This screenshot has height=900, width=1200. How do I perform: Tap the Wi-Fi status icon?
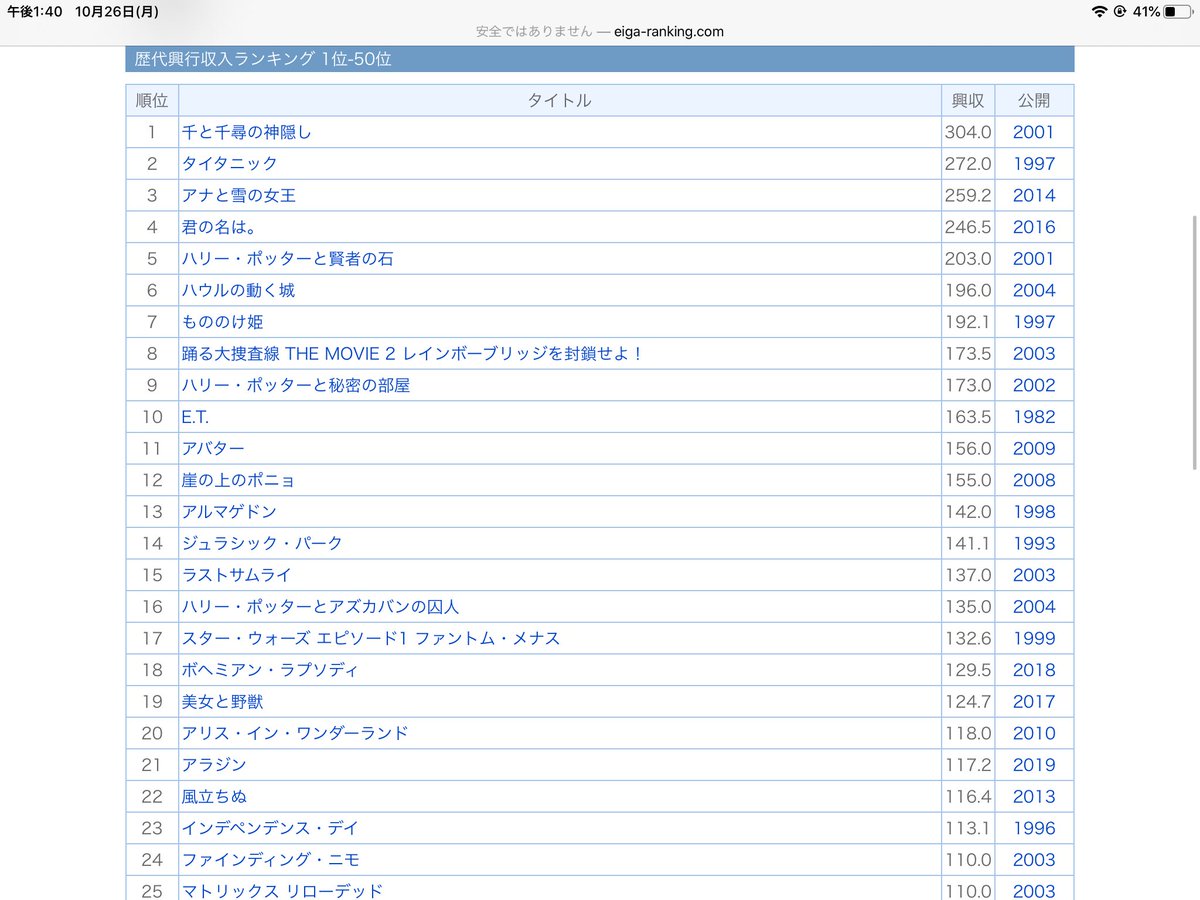[x=1100, y=12]
